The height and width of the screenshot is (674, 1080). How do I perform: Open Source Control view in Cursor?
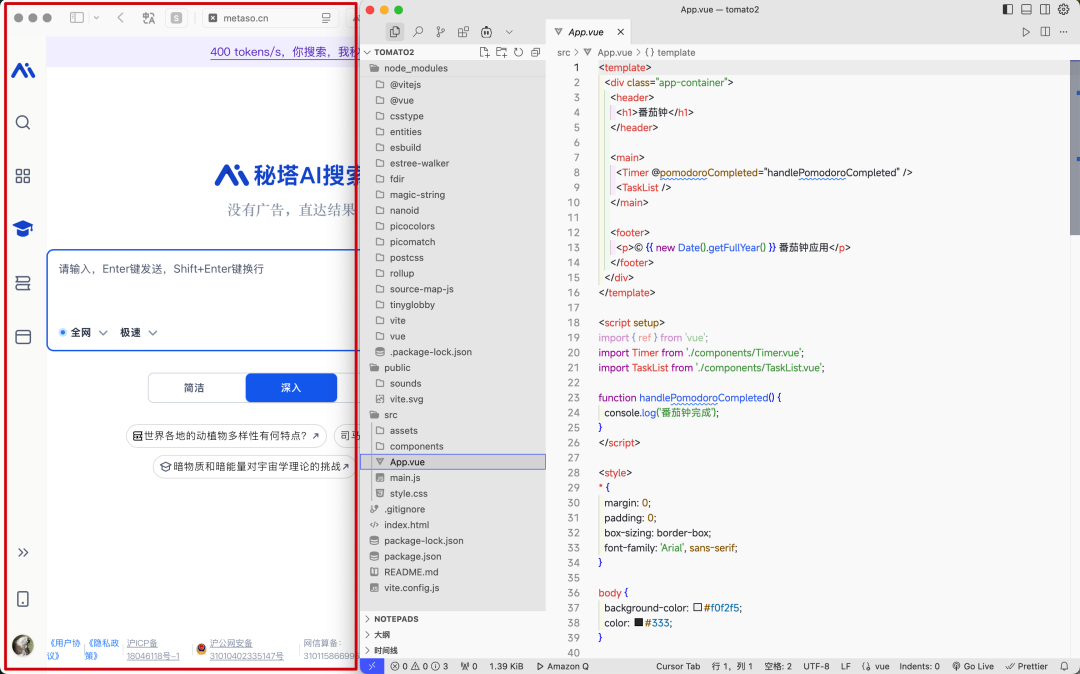[441, 32]
